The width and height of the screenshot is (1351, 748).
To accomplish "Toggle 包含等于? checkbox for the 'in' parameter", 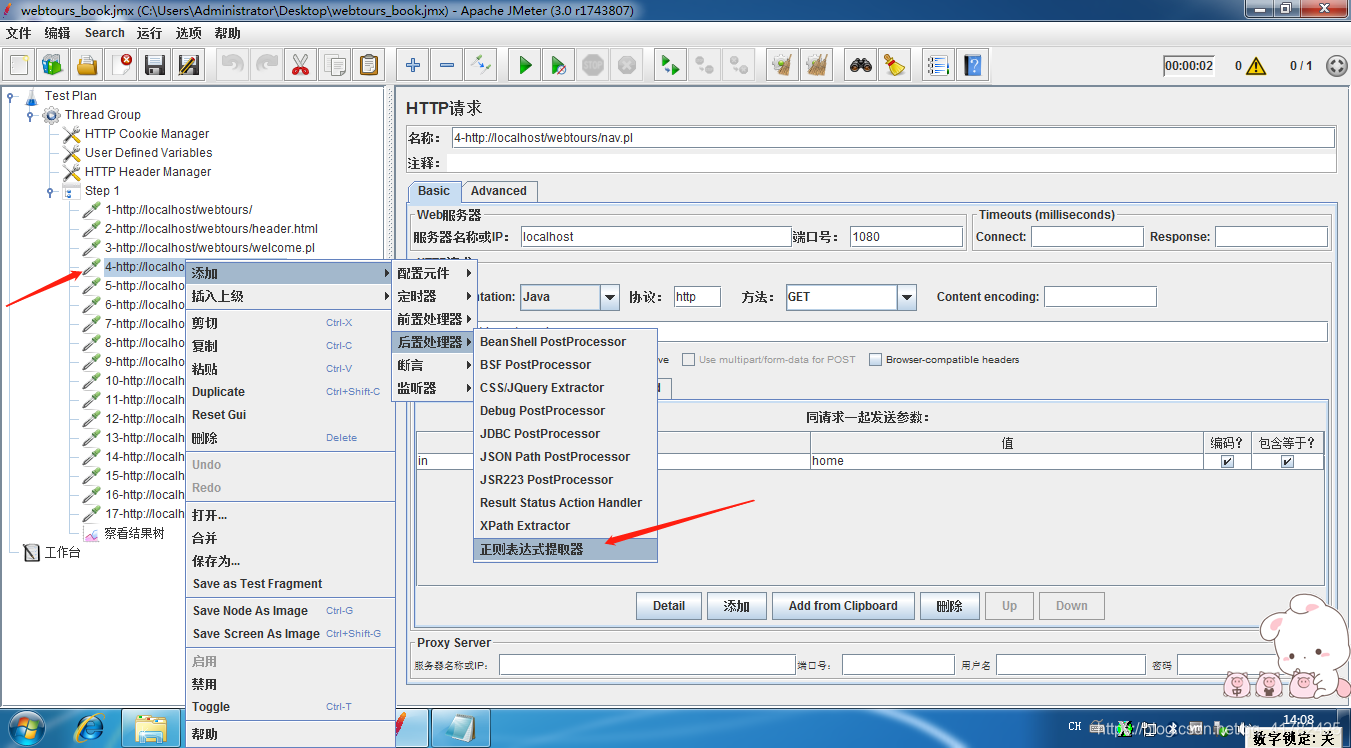I will [x=1287, y=461].
